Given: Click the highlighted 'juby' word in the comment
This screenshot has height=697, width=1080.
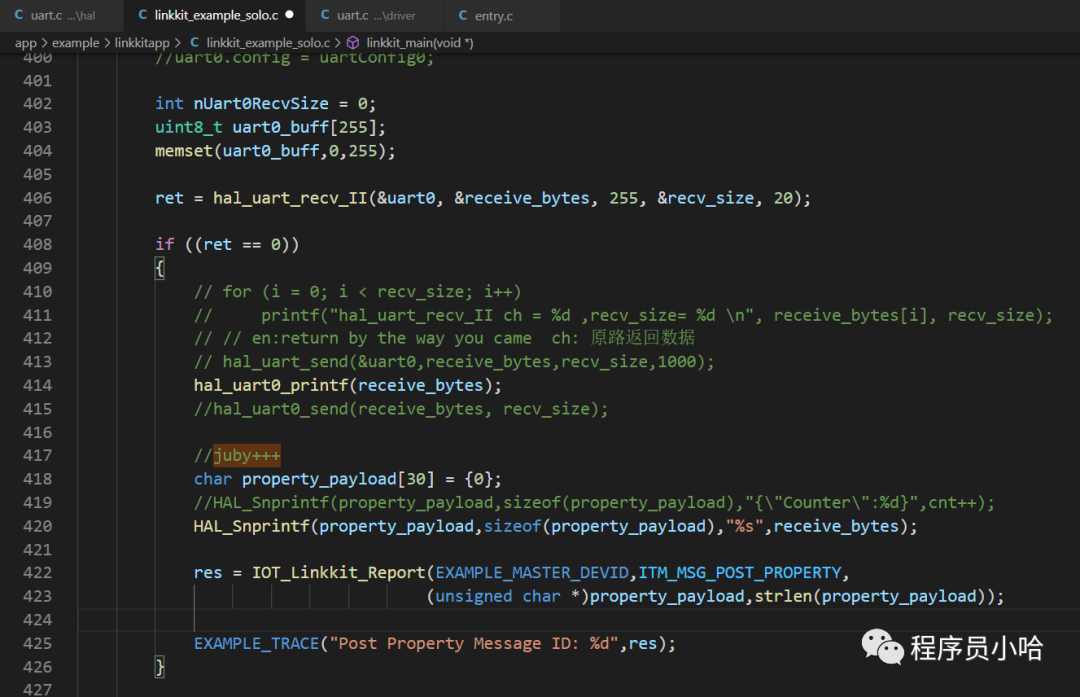Looking at the screenshot, I should [x=232, y=455].
